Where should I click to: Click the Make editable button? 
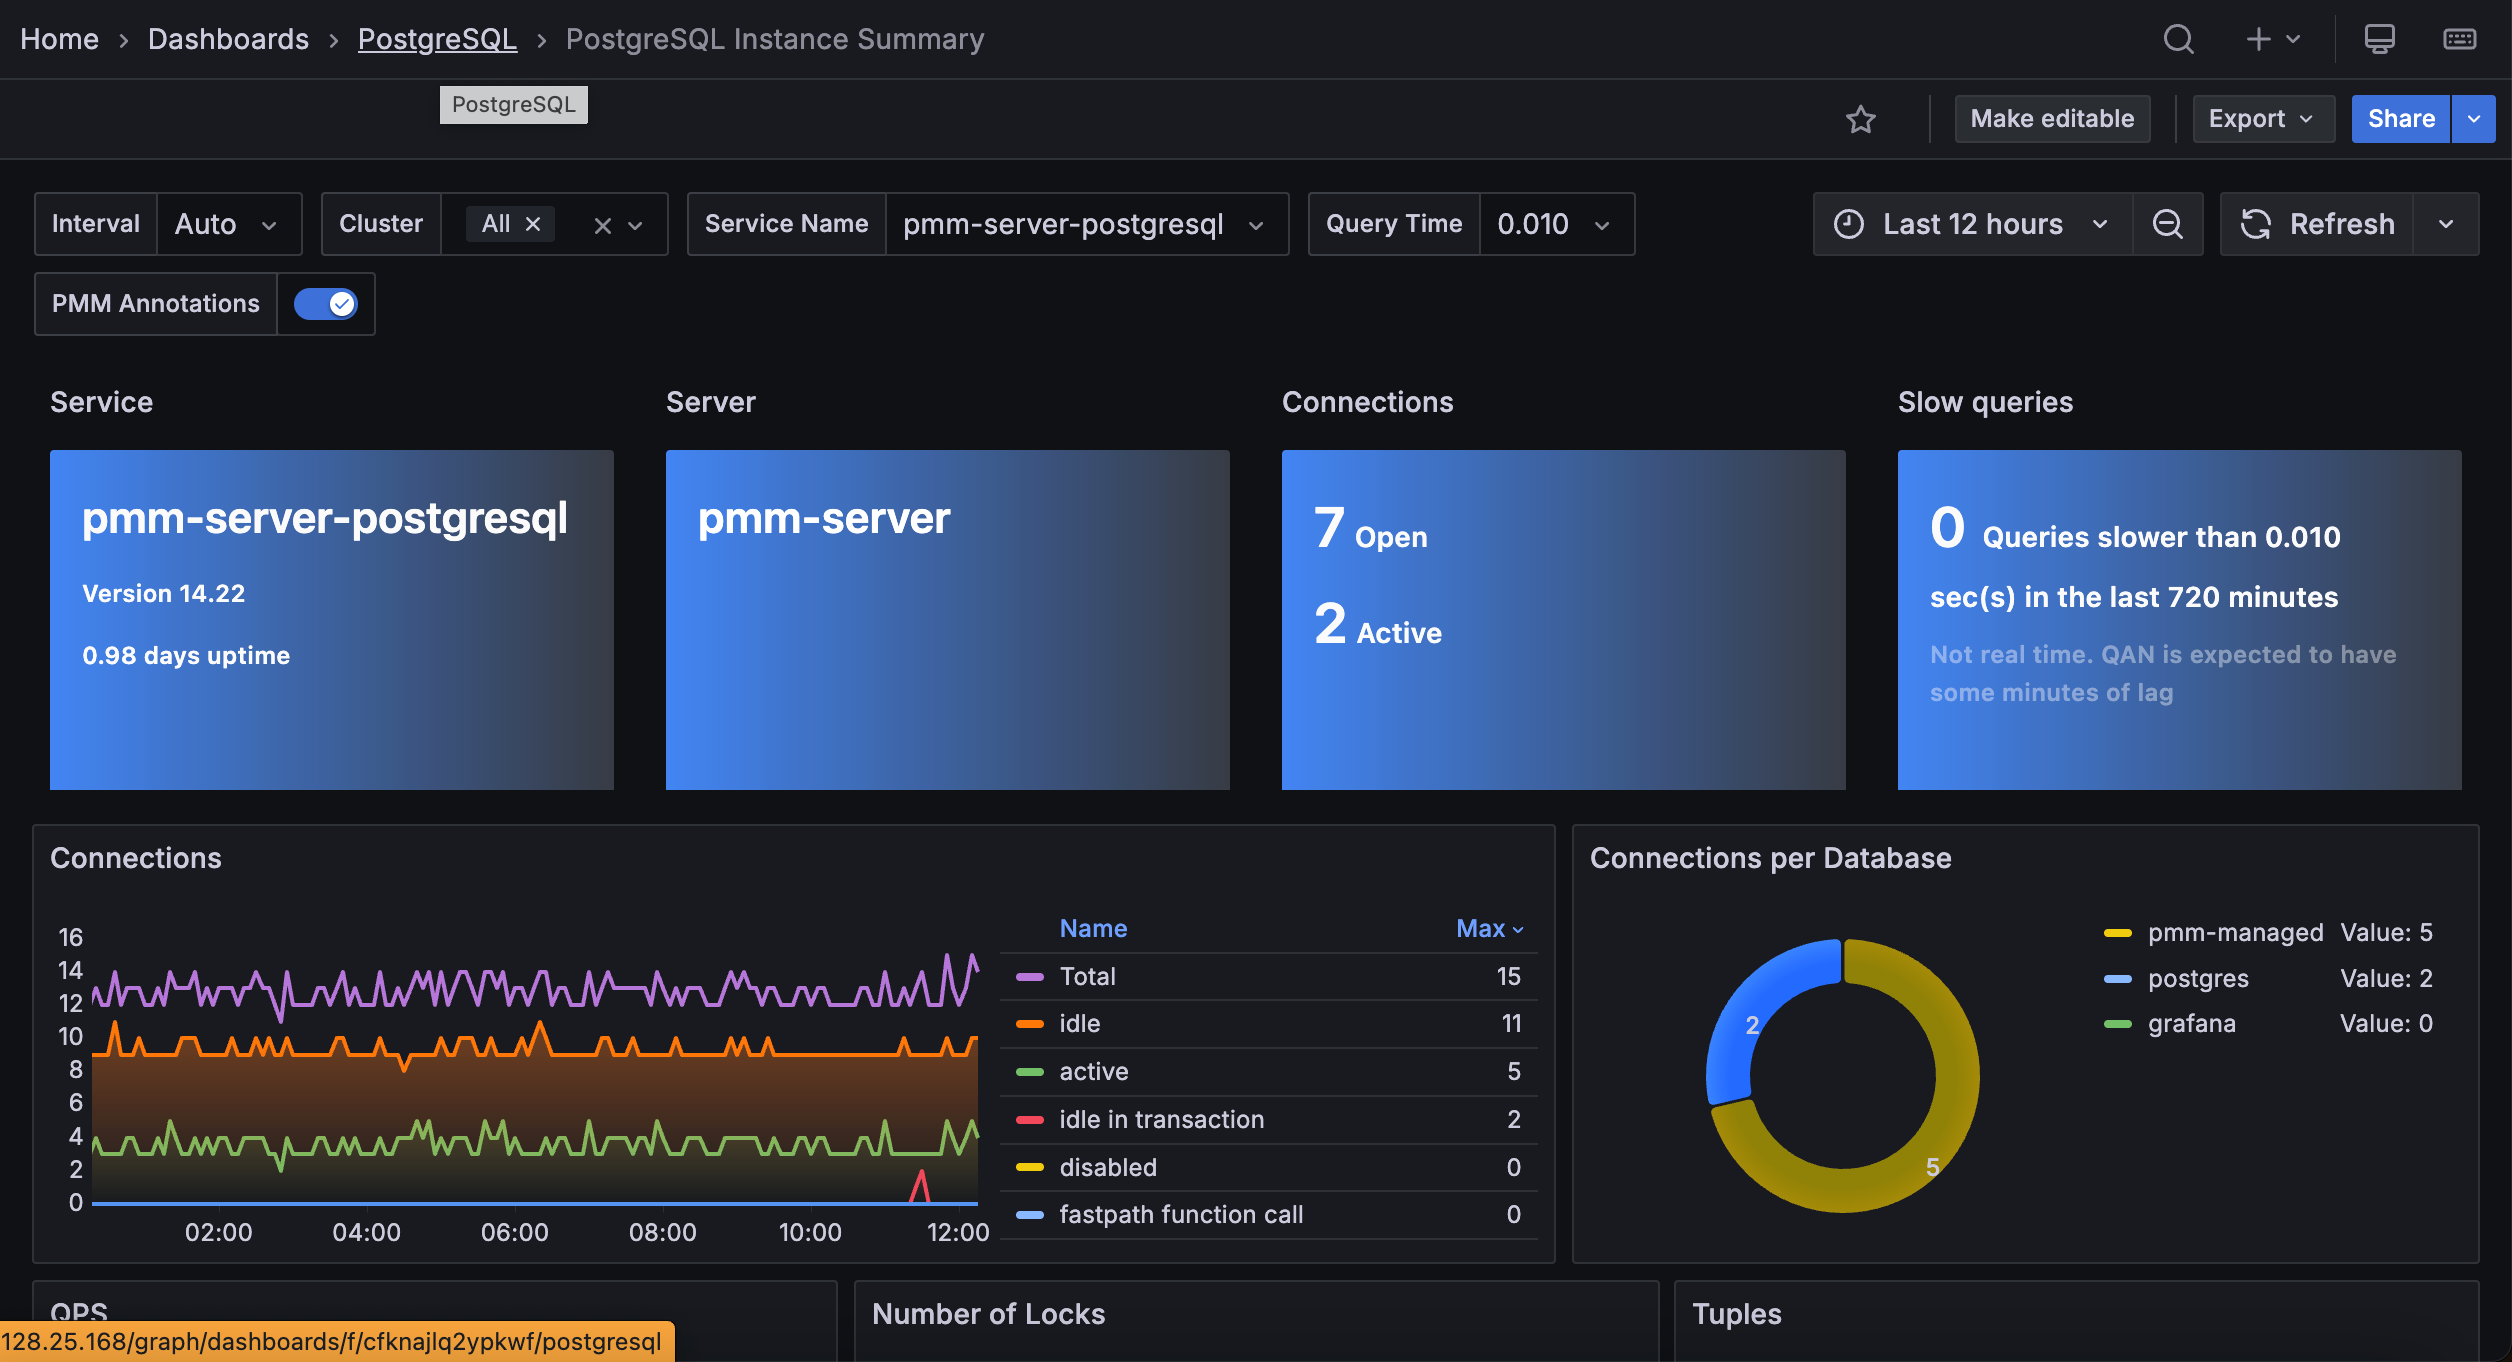tap(2052, 119)
